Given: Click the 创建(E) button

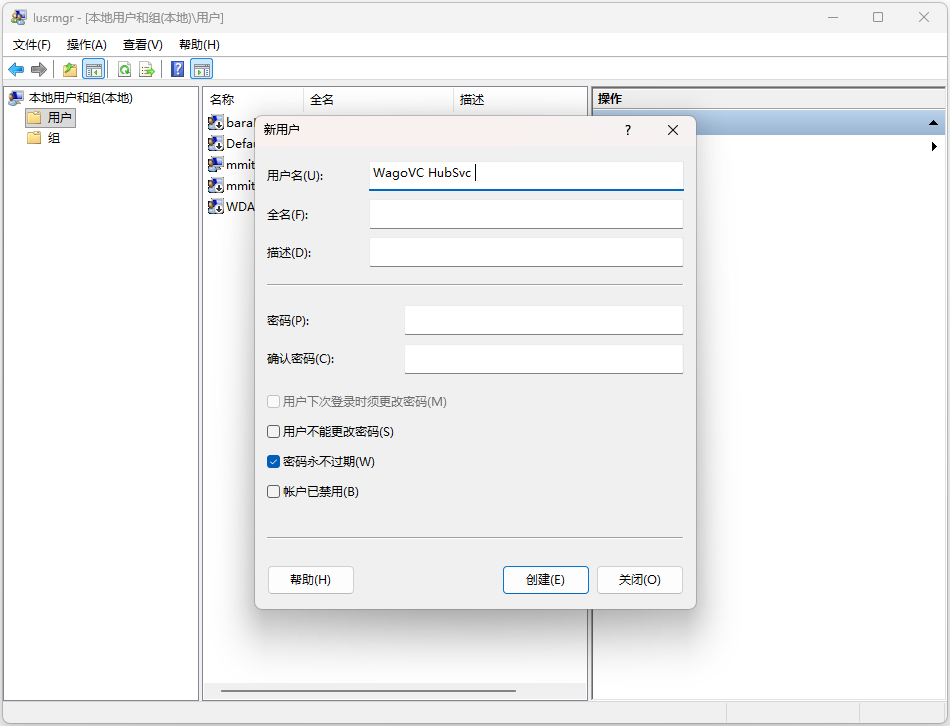Looking at the screenshot, I should [545, 580].
